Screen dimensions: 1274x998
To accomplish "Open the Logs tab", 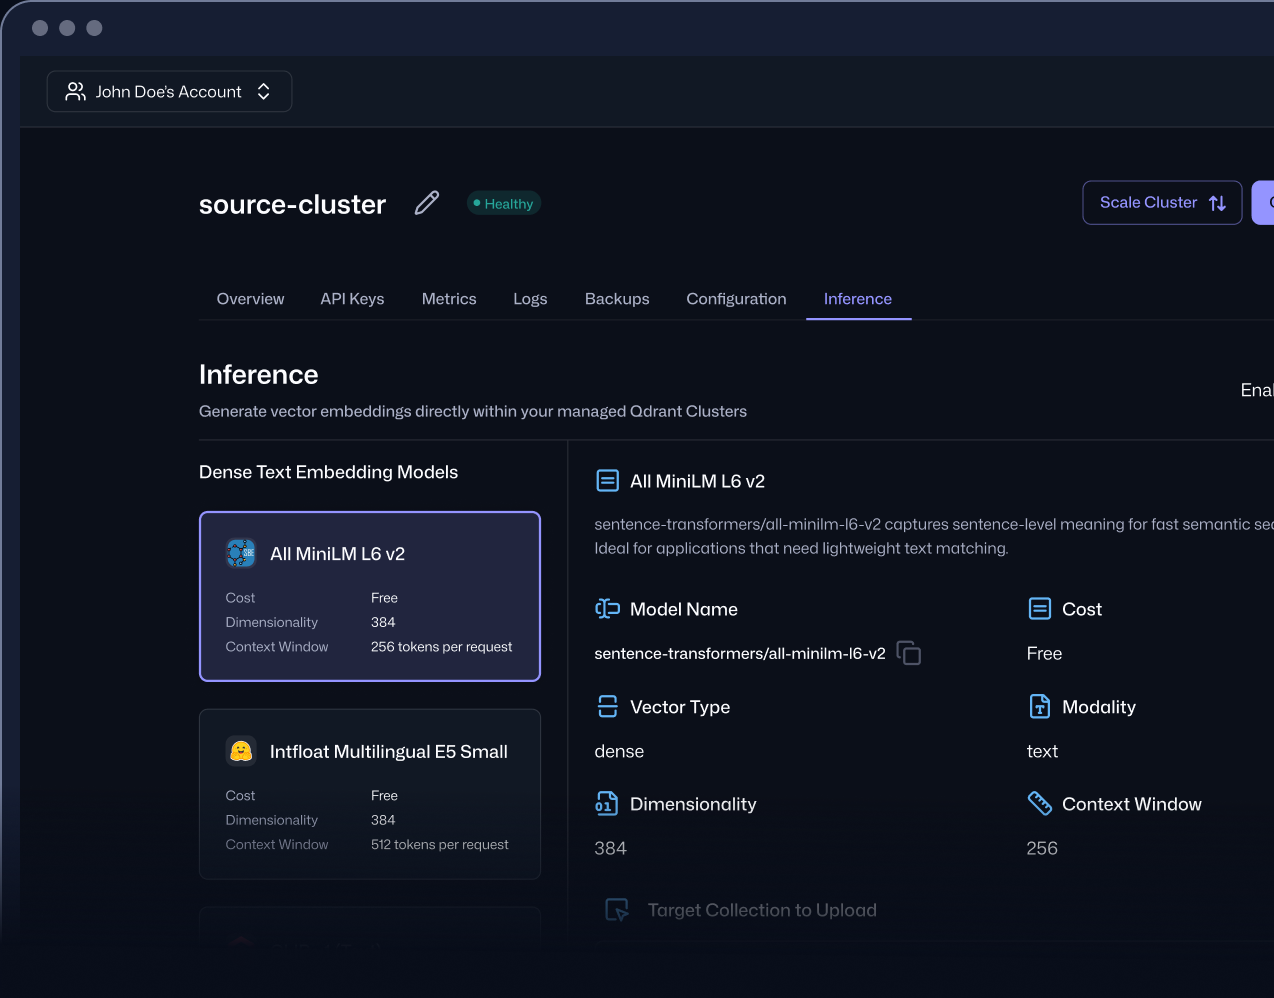I will (530, 299).
